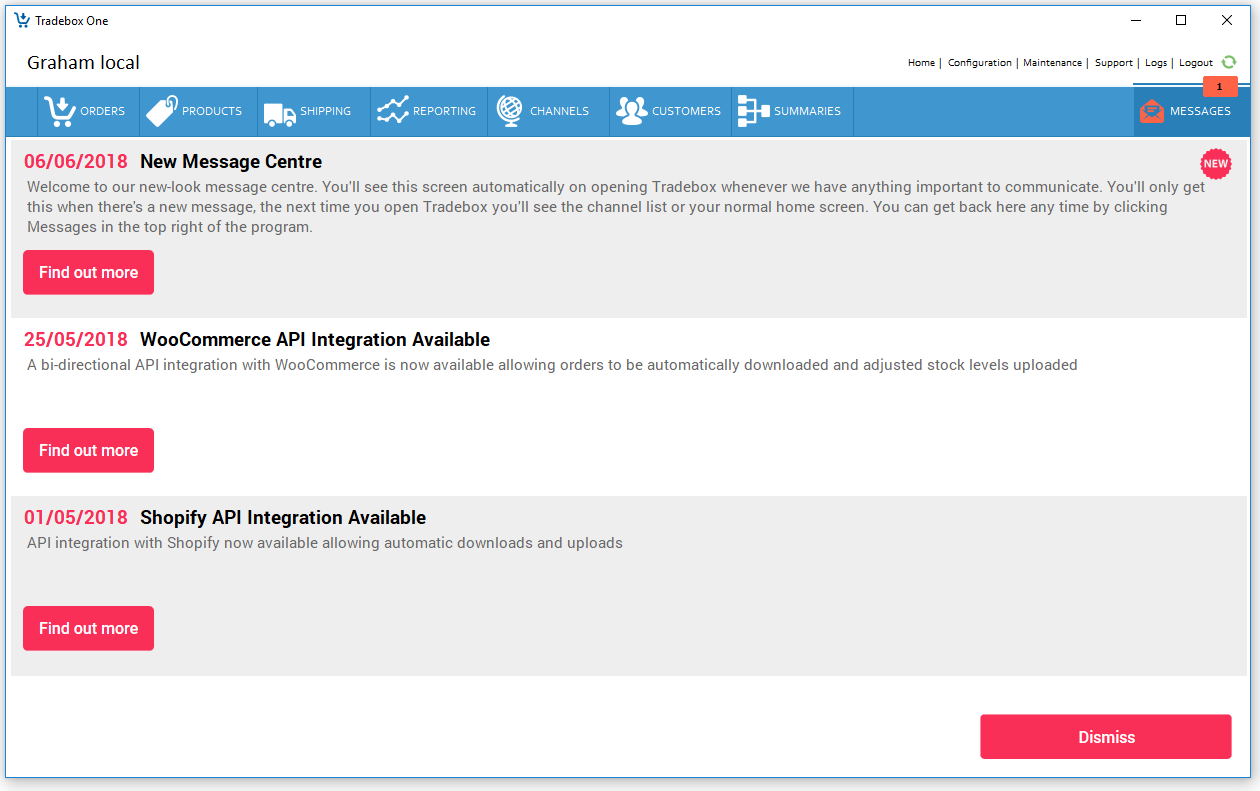The width and height of the screenshot is (1260, 791).
Task: Open the ORDERS tab label
Action: coord(102,111)
